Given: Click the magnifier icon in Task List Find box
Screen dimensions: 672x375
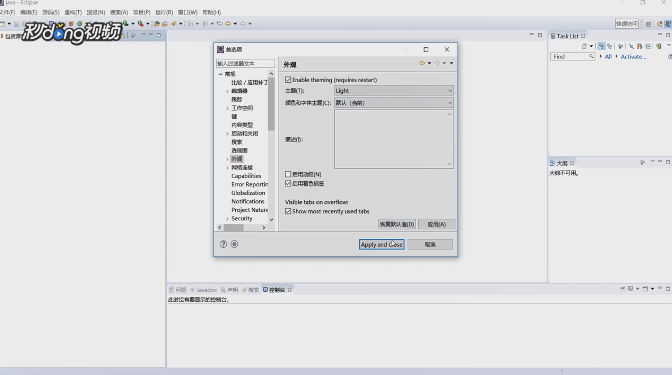Looking at the screenshot, I should click(591, 57).
